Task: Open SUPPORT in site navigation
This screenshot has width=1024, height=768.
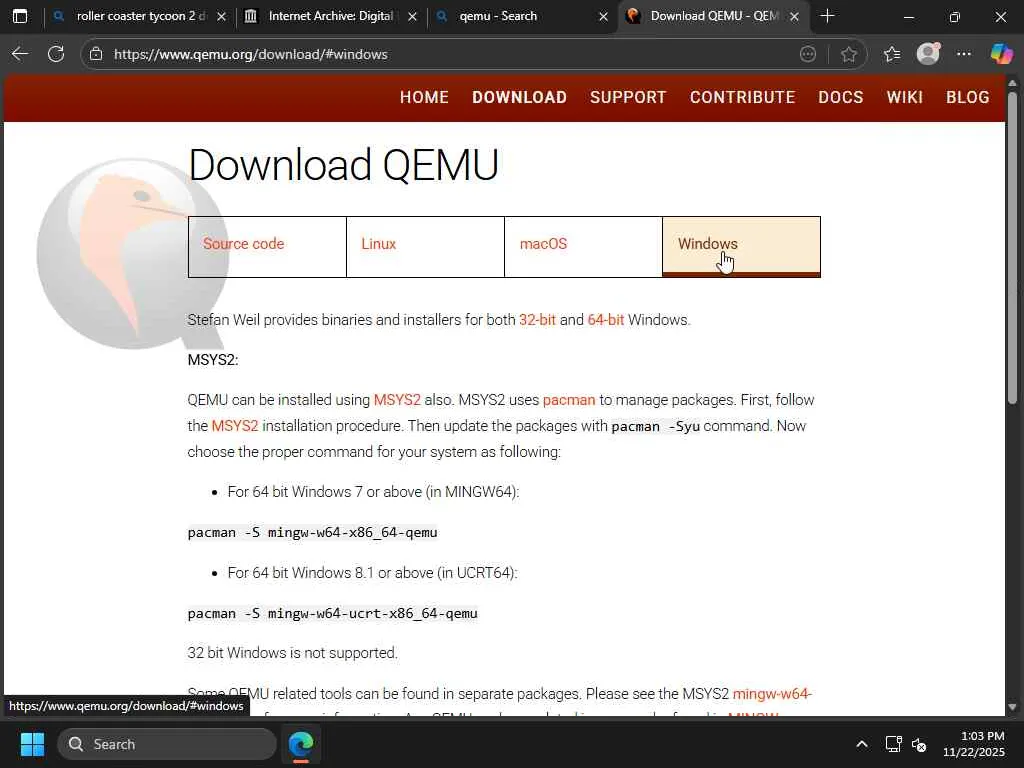Action: point(628,97)
